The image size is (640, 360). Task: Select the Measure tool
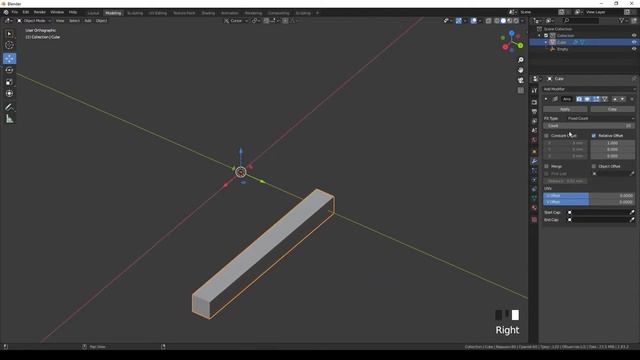pyautogui.click(x=9, y=119)
